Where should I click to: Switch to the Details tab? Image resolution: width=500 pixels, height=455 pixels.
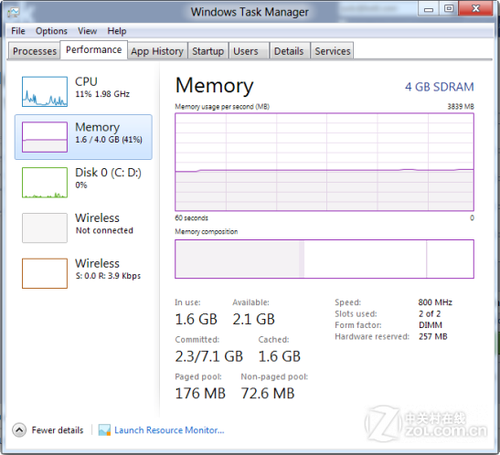[x=289, y=51]
